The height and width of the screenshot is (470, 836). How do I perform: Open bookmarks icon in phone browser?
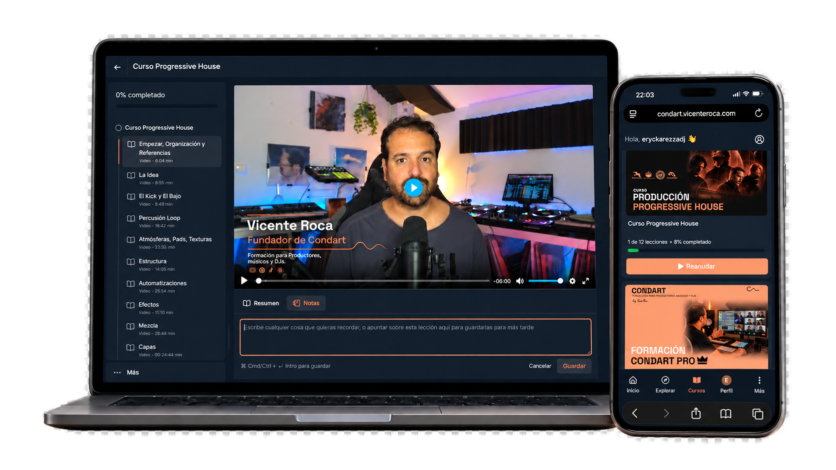coord(726,414)
